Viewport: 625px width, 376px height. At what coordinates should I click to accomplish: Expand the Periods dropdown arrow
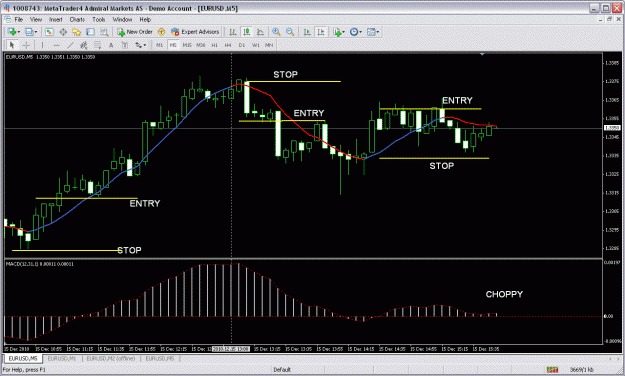(x=360, y=32)
